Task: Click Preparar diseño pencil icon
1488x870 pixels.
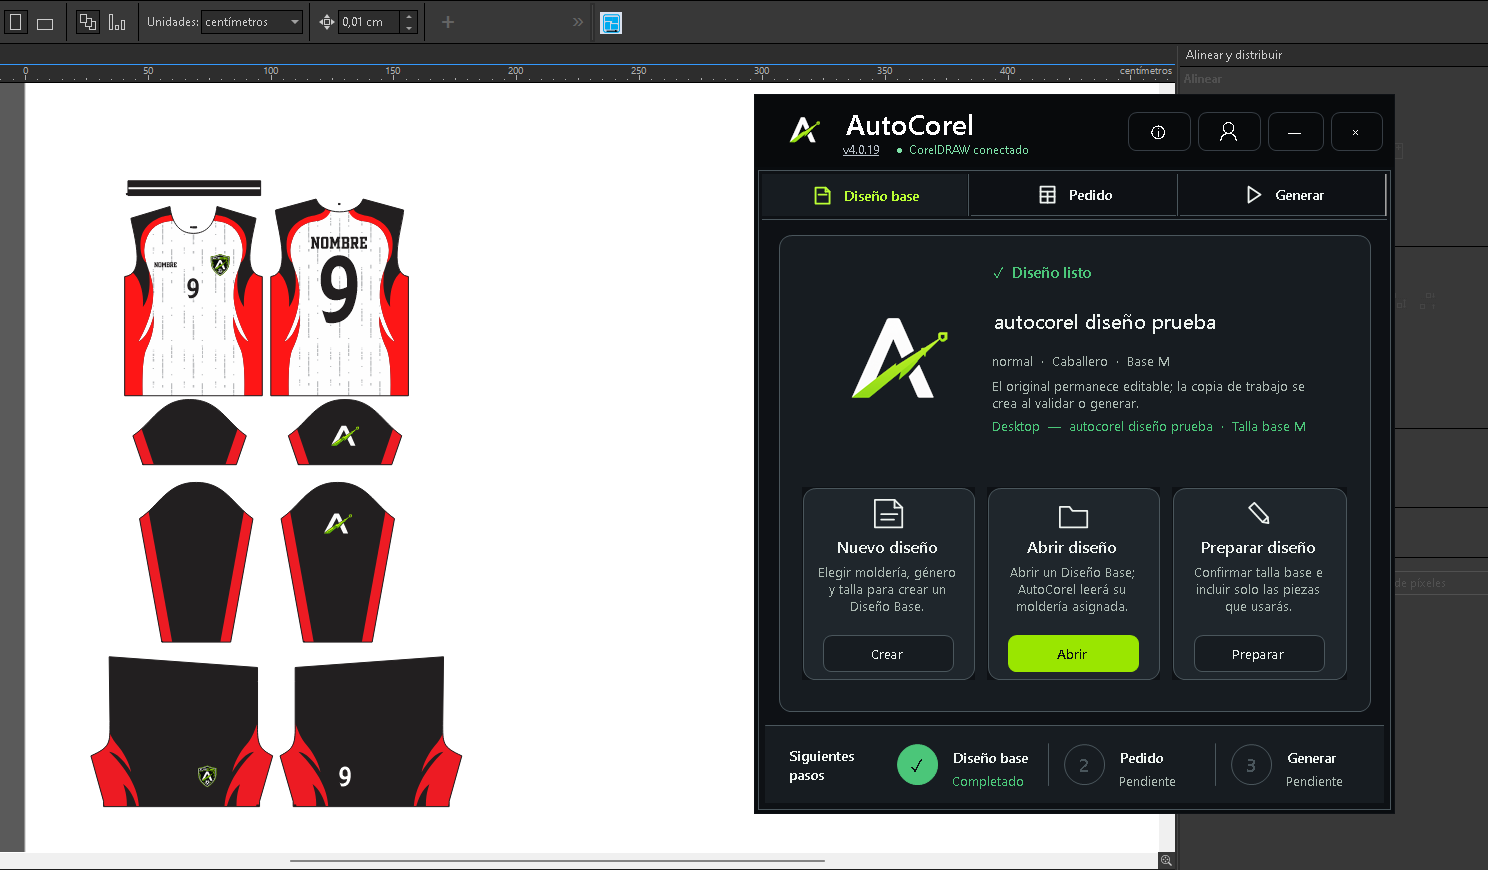Action: (x=1259, y=514)
